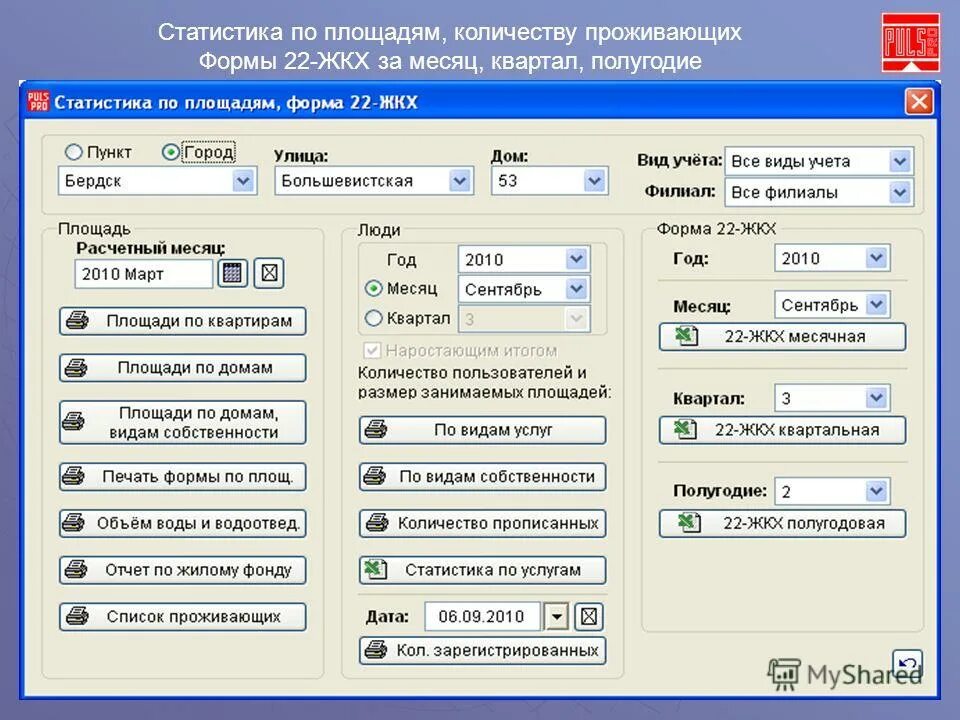Click inside the Дата date field
Screen dimensions: 960x720
[485, 616]
